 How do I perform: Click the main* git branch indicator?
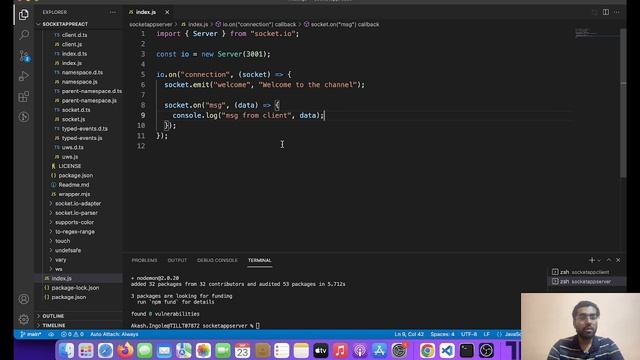click(31, 334)
